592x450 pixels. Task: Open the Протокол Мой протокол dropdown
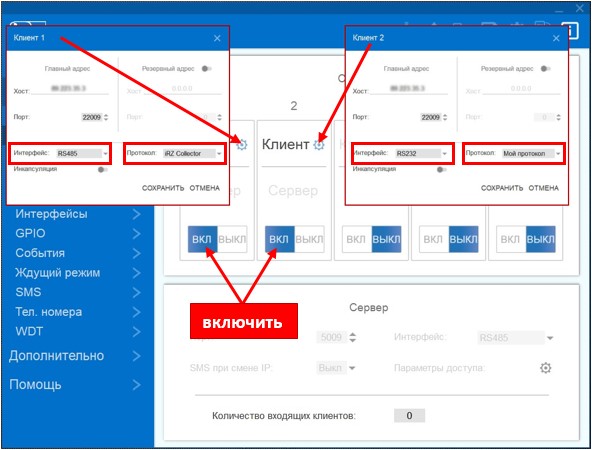click(x=531, y=153)
